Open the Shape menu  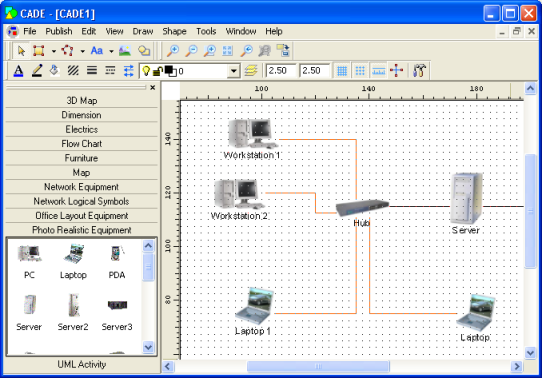point(174,31)
